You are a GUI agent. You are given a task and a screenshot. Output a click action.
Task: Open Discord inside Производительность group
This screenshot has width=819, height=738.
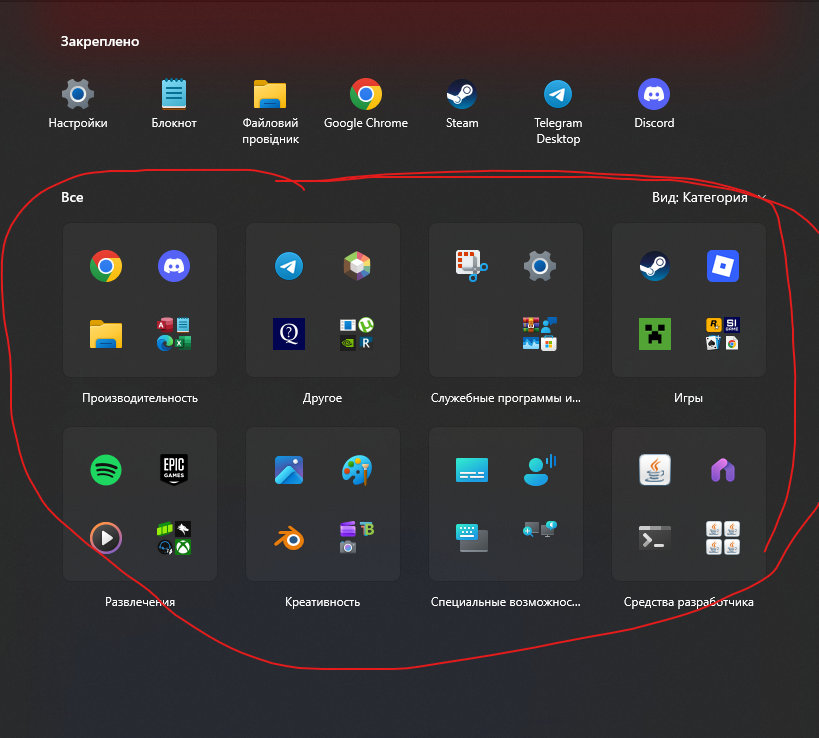coord(174,266)
